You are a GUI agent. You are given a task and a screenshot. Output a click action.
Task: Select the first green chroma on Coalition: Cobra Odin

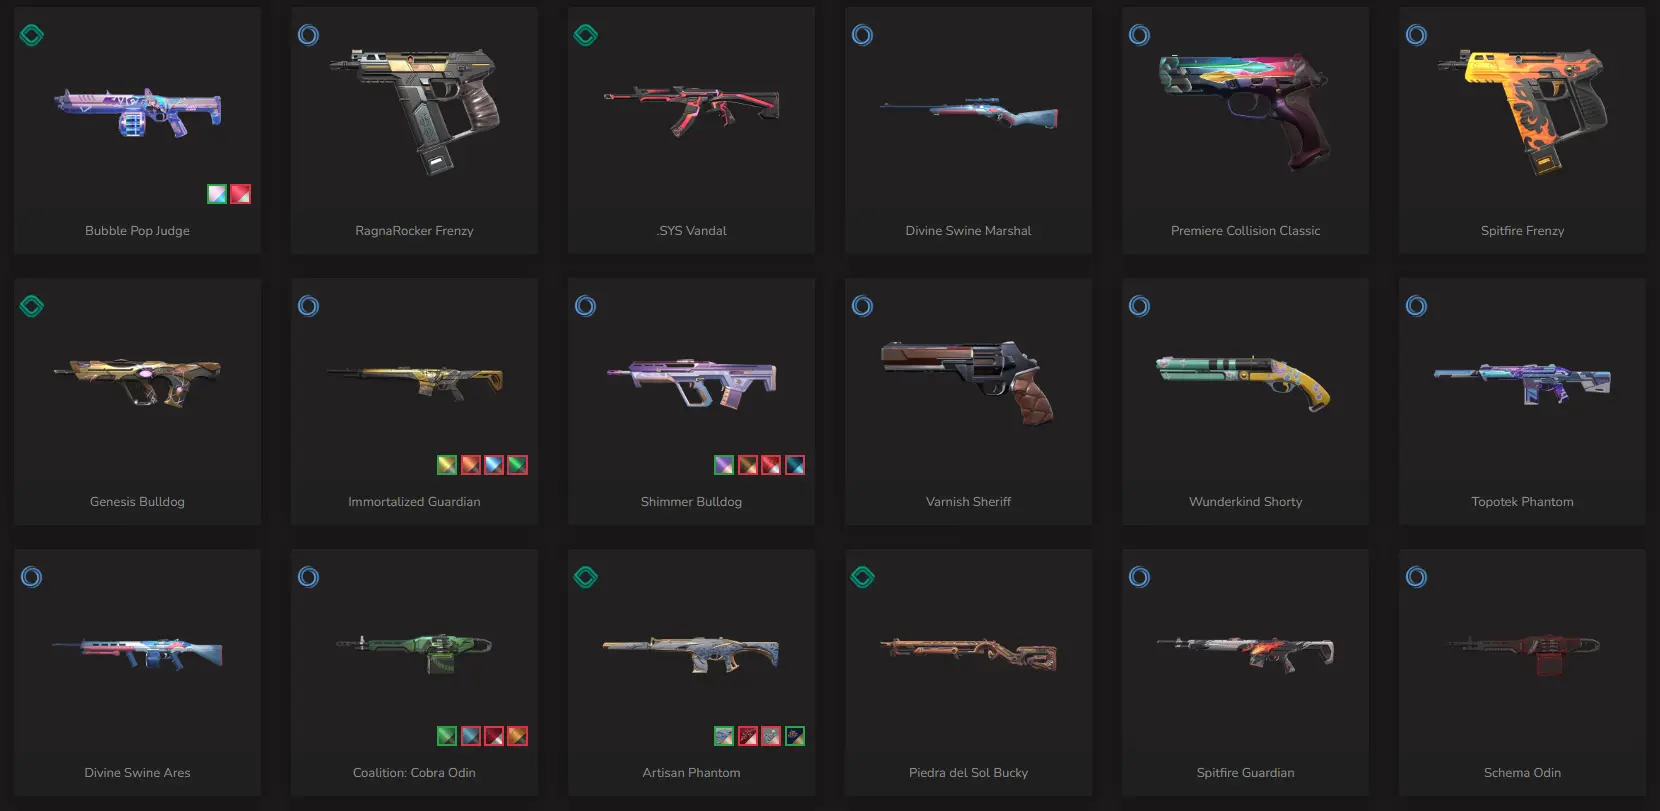click(x=447, y=736)
